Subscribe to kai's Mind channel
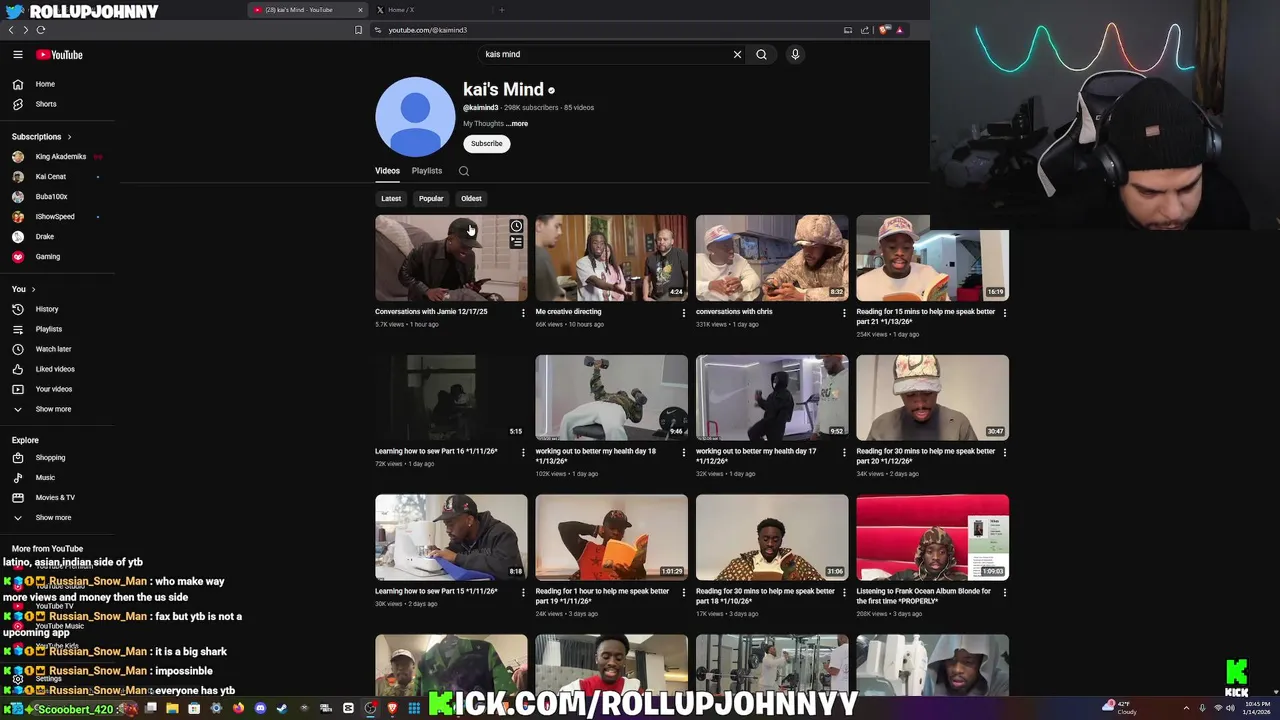This screenshot has width=1280, height=720. (x=487, y=144)
